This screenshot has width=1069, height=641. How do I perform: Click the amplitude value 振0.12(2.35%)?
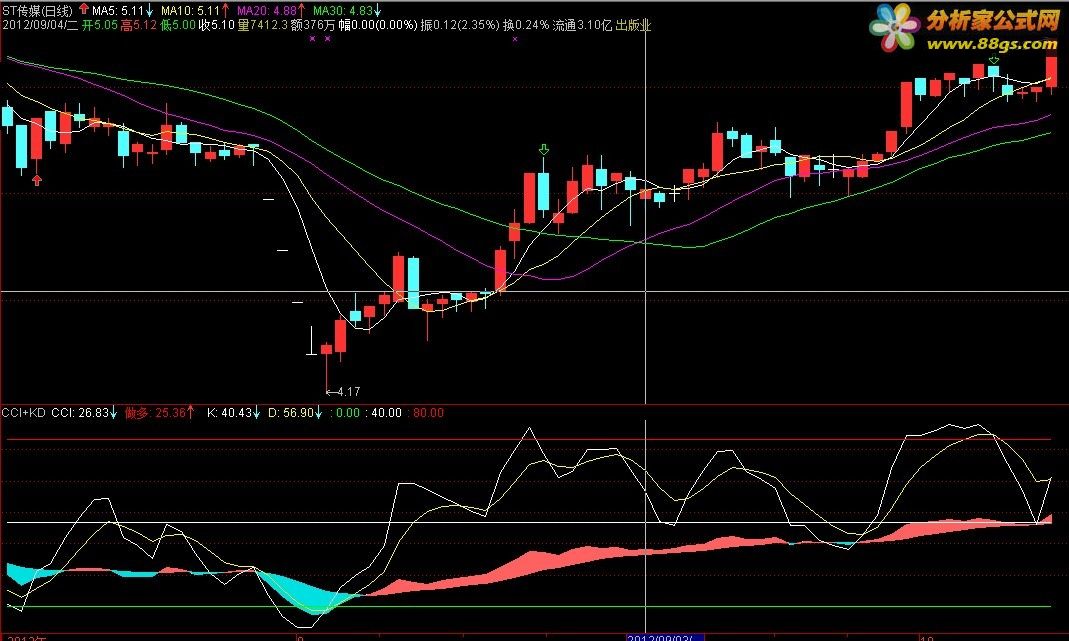(x=460, y=25)
